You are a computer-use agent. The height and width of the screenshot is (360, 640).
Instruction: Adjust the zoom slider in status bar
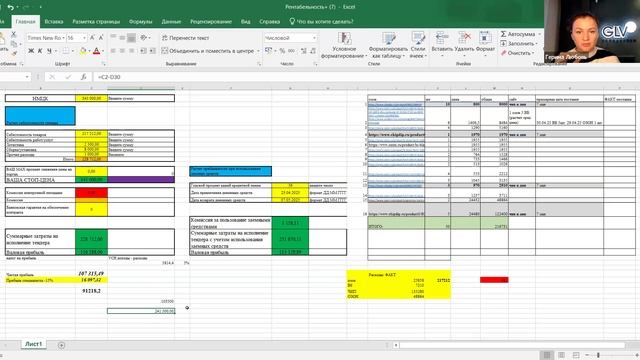point(598,356)
